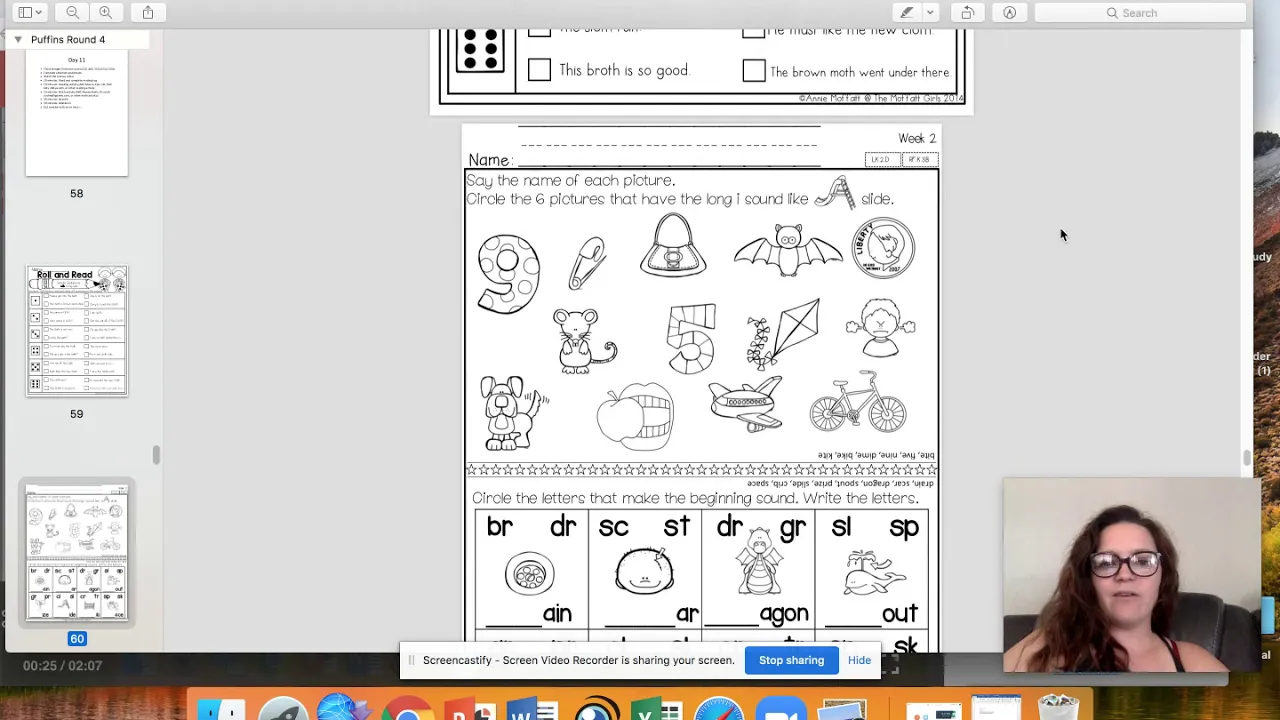Click the webcam video overlay

1131,575
